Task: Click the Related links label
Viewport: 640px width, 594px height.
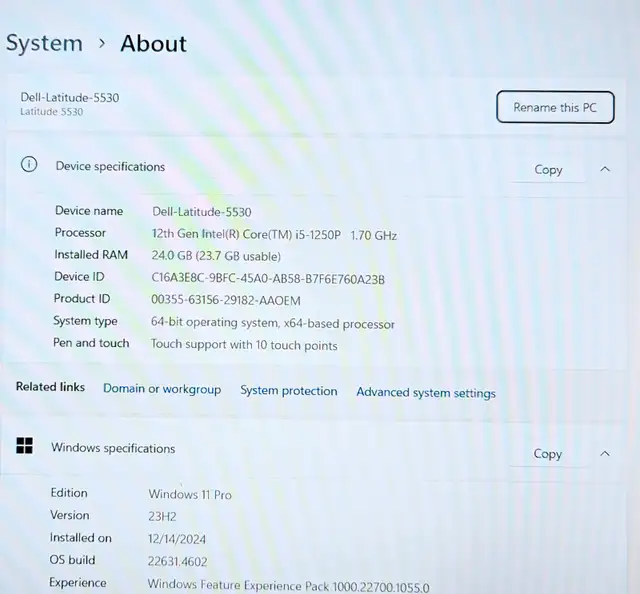Action: [x=50, y=387]
